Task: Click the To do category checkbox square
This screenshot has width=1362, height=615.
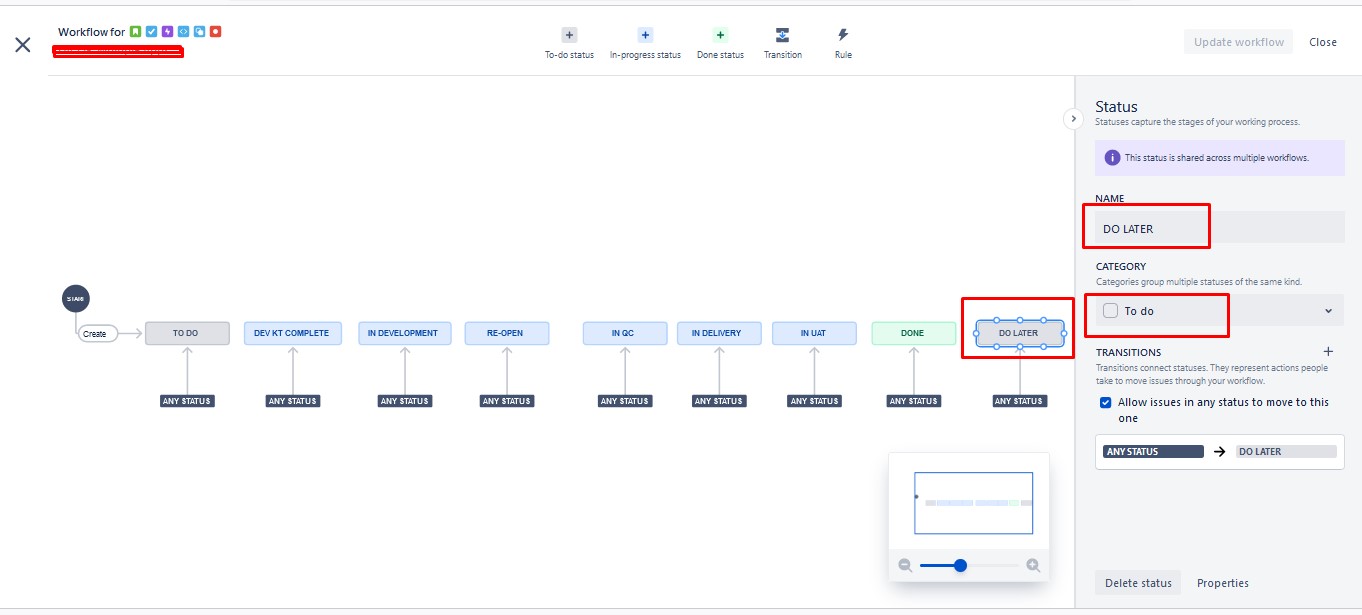Action: tap(1109, 312)
